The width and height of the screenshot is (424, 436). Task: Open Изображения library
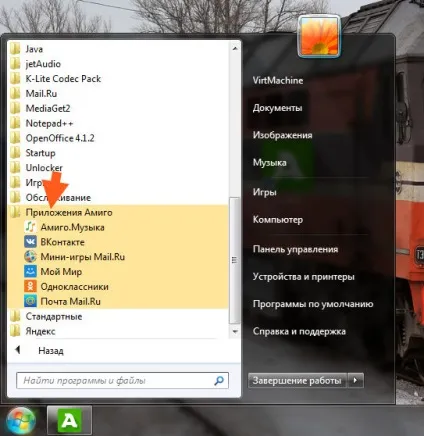pos(283,135)
